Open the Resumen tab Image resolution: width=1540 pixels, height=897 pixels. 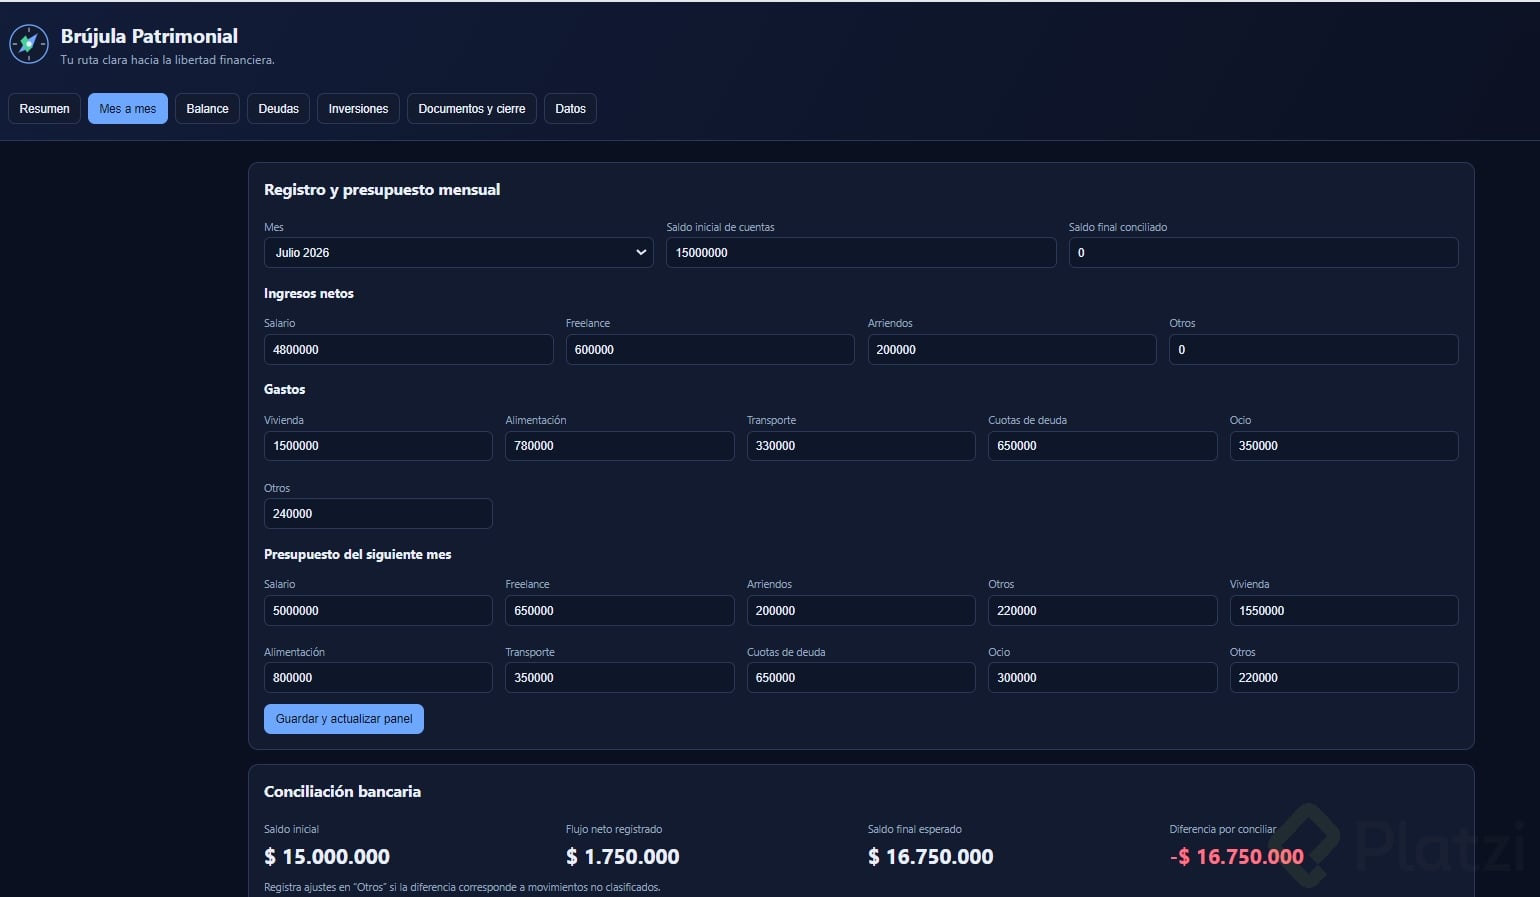pos(44,109)
